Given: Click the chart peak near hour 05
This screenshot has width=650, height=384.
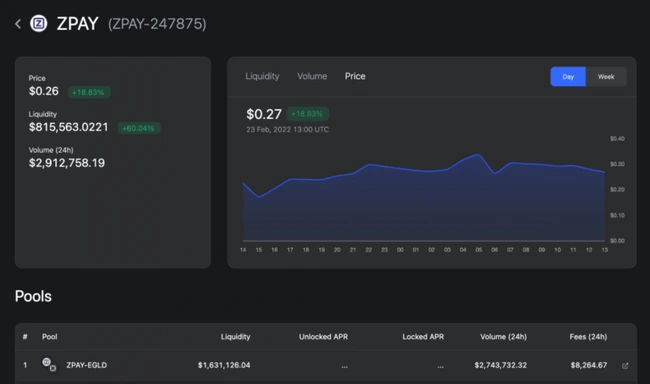Looking at the screenshot, I should [479, 155].
